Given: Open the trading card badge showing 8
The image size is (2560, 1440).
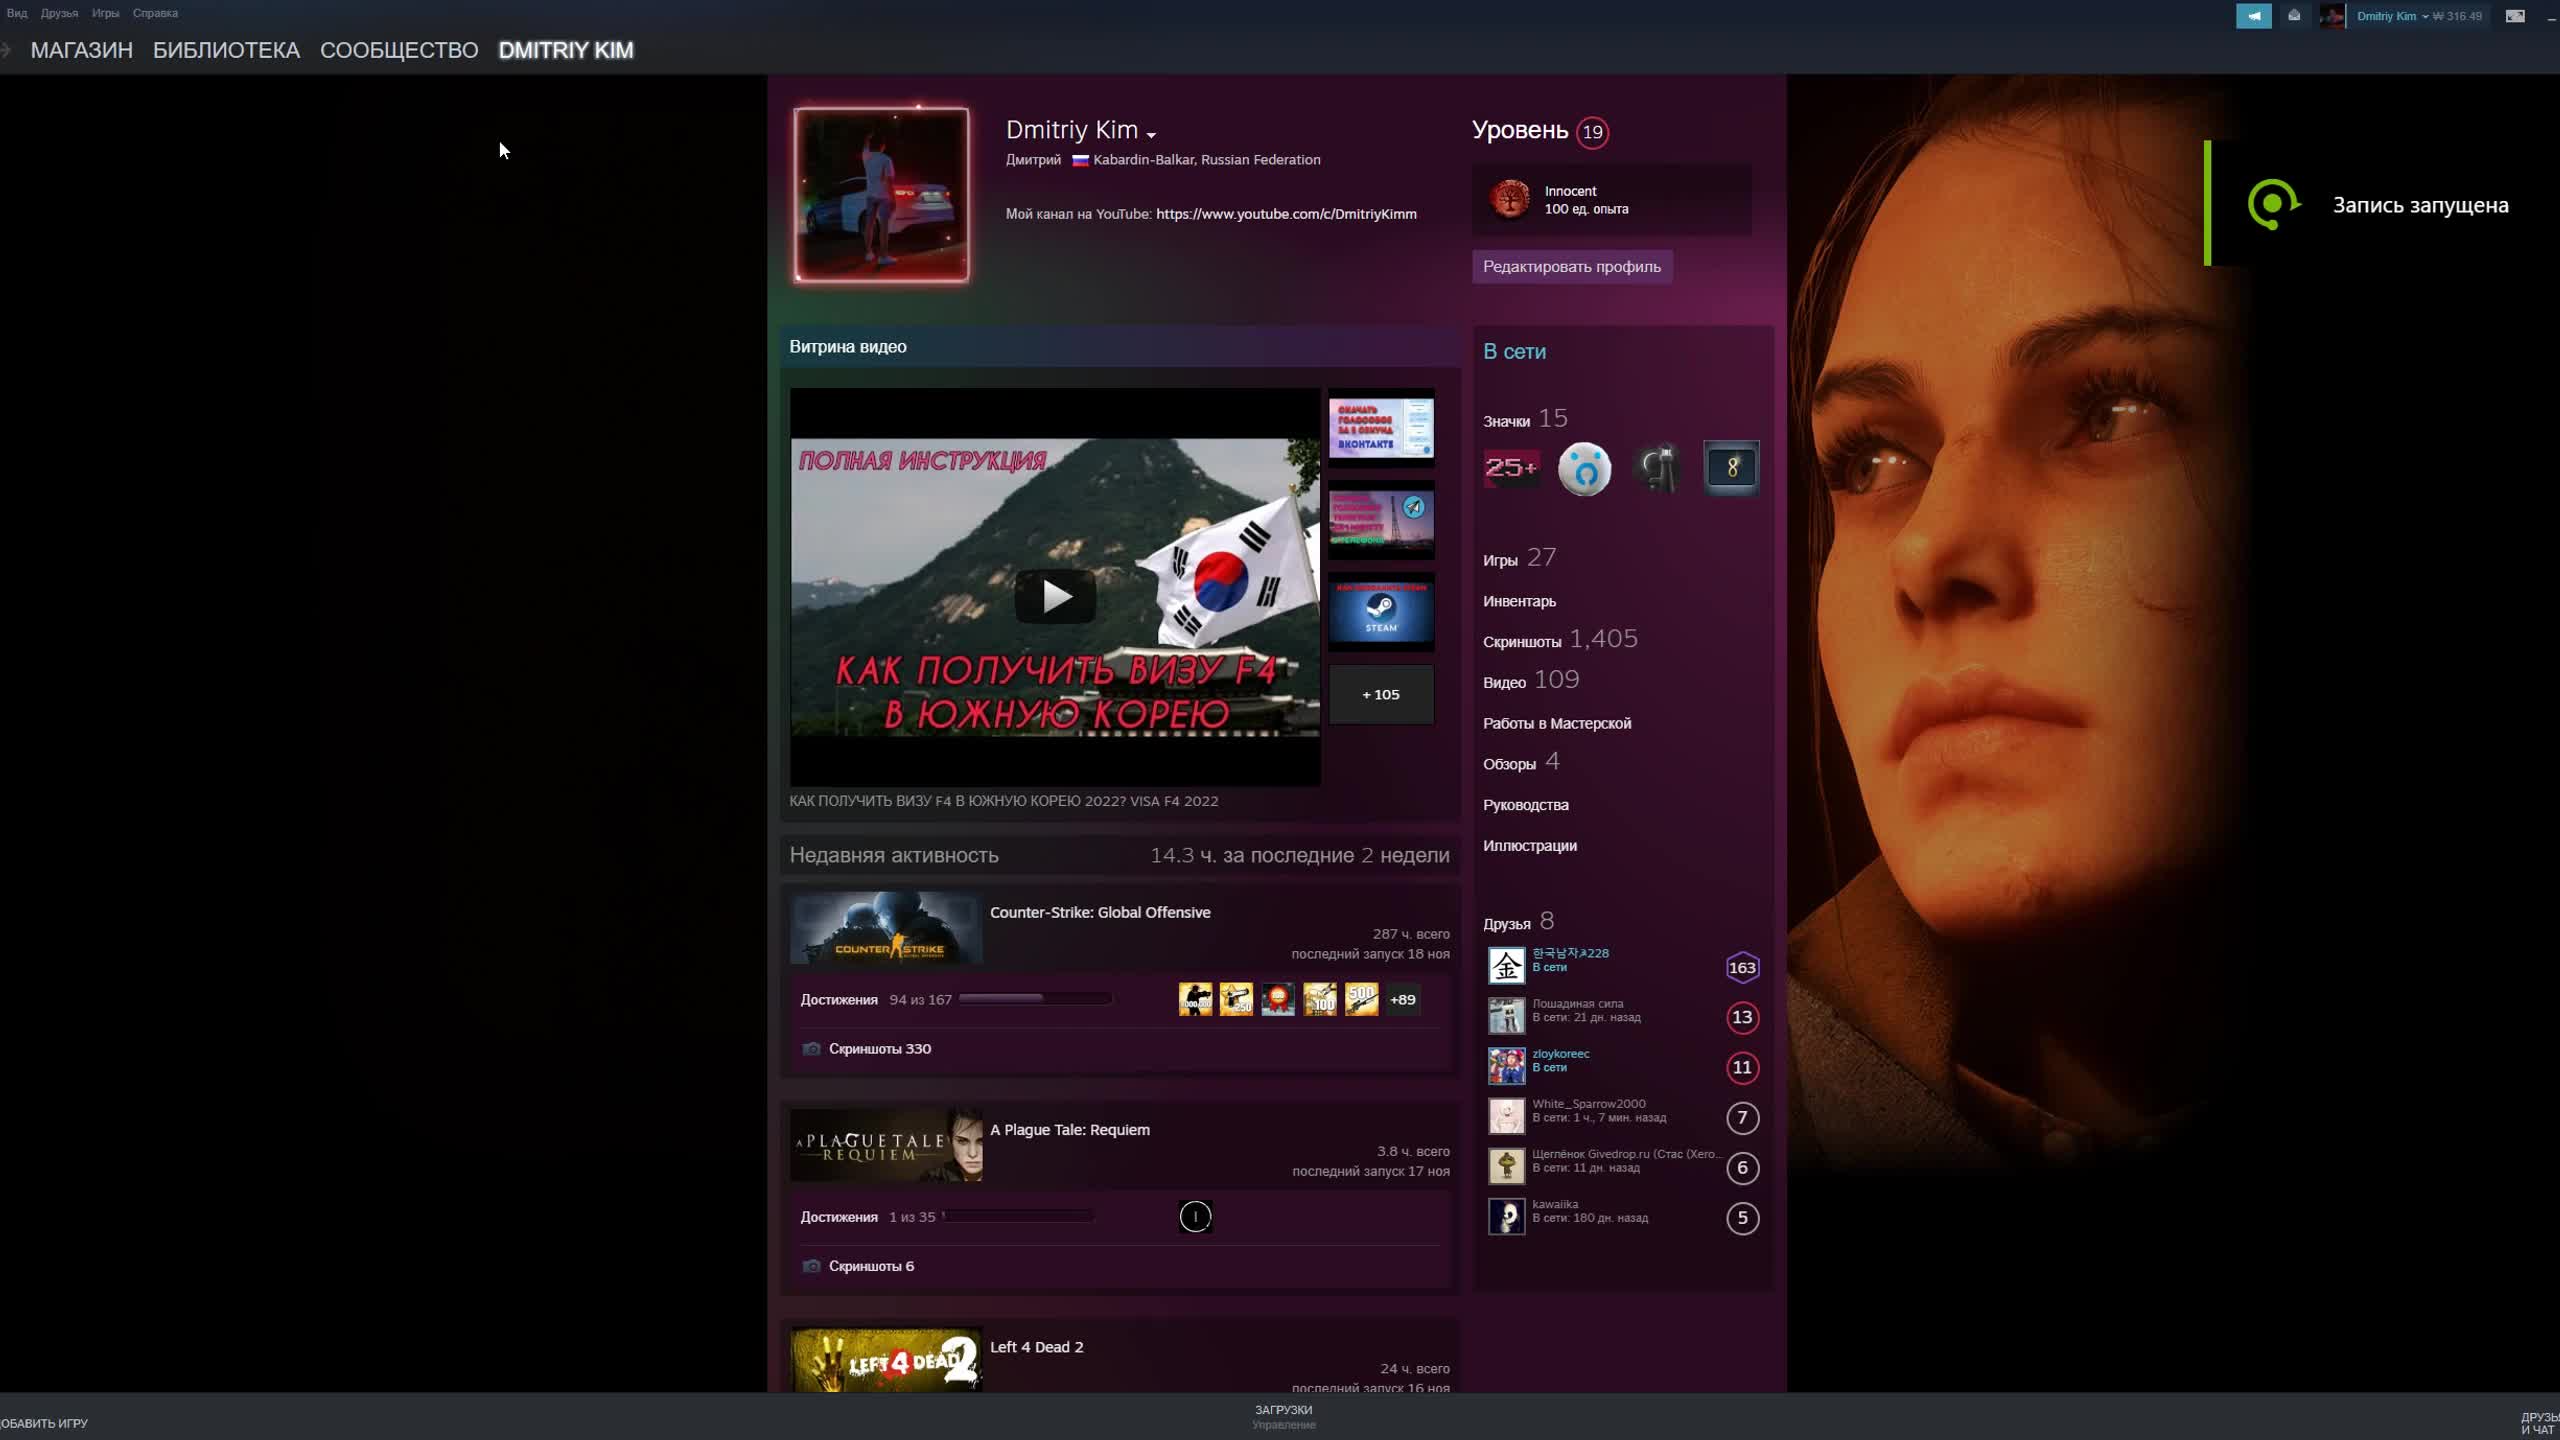Looking at the screenshot, I should tap(1730, 467).
